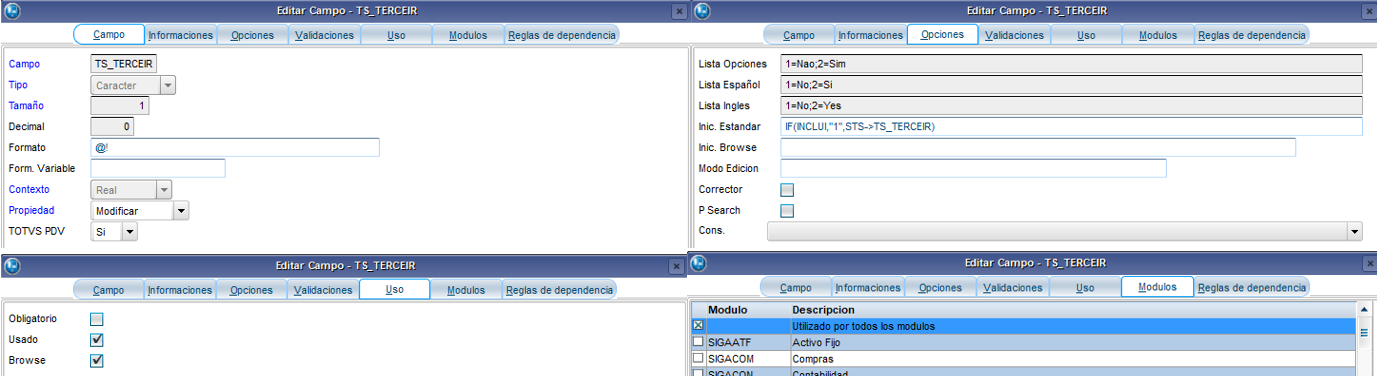Click the Tamaño field
The height and width of the screenshot is (376, 1377).
point(121,106)
